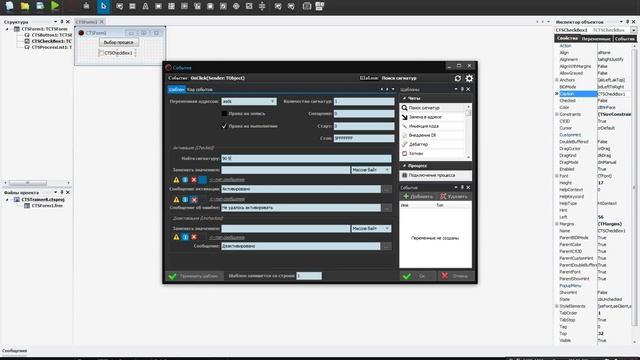Click 'Применить шаблон' button
Screen dimensions: 640x360
tap(195, 276)
